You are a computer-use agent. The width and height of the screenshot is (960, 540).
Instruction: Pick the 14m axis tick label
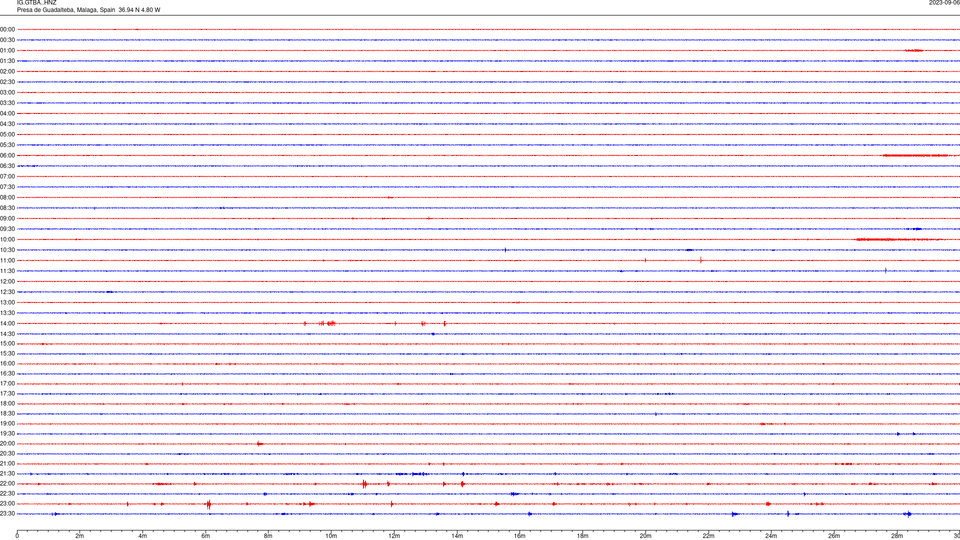point(457,536)
